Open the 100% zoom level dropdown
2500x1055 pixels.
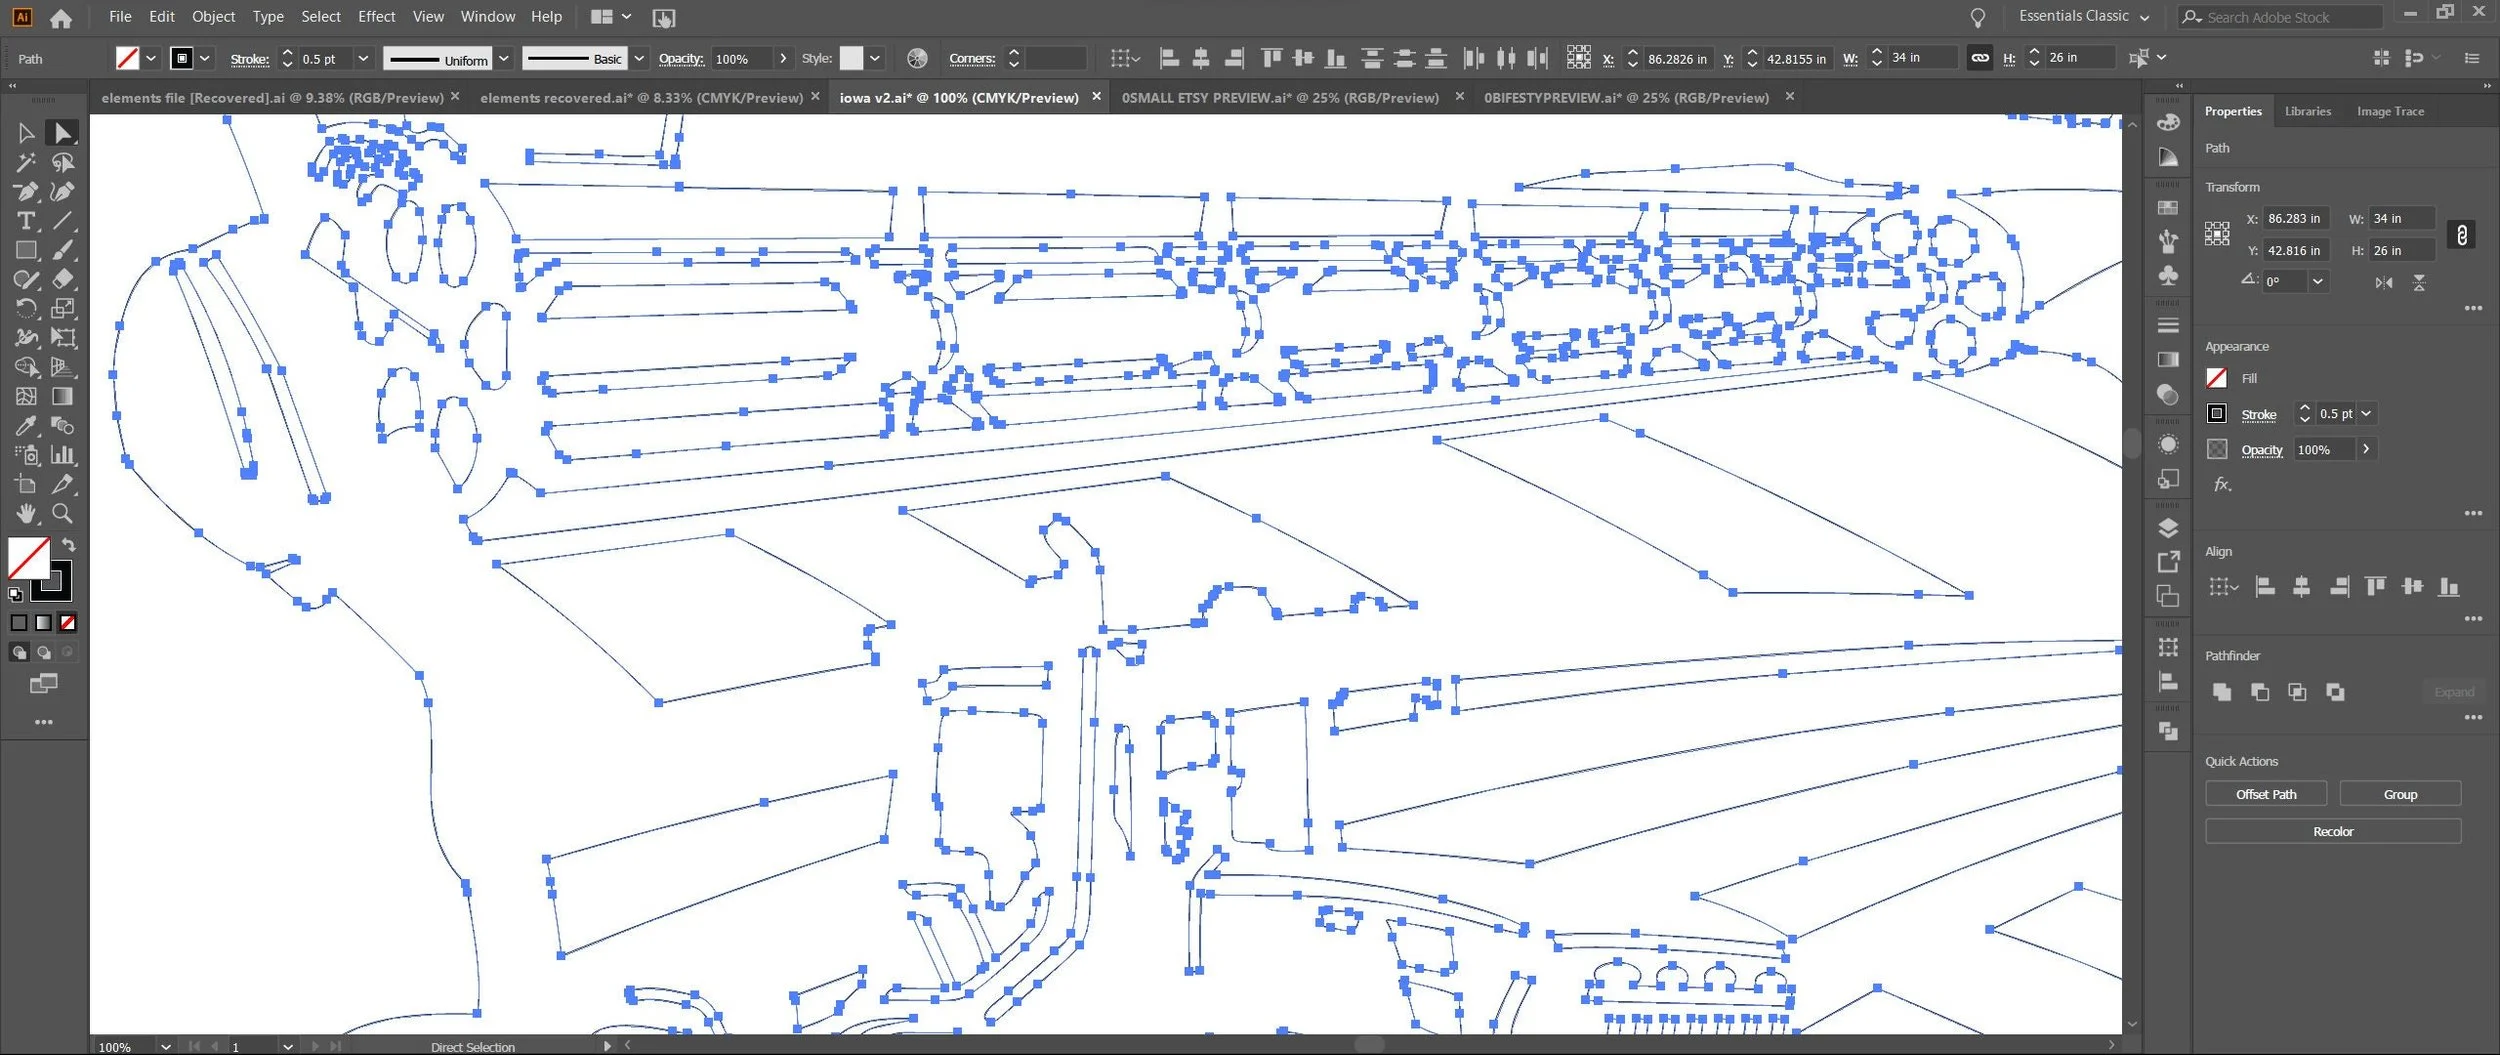(x=165, y=1046)
